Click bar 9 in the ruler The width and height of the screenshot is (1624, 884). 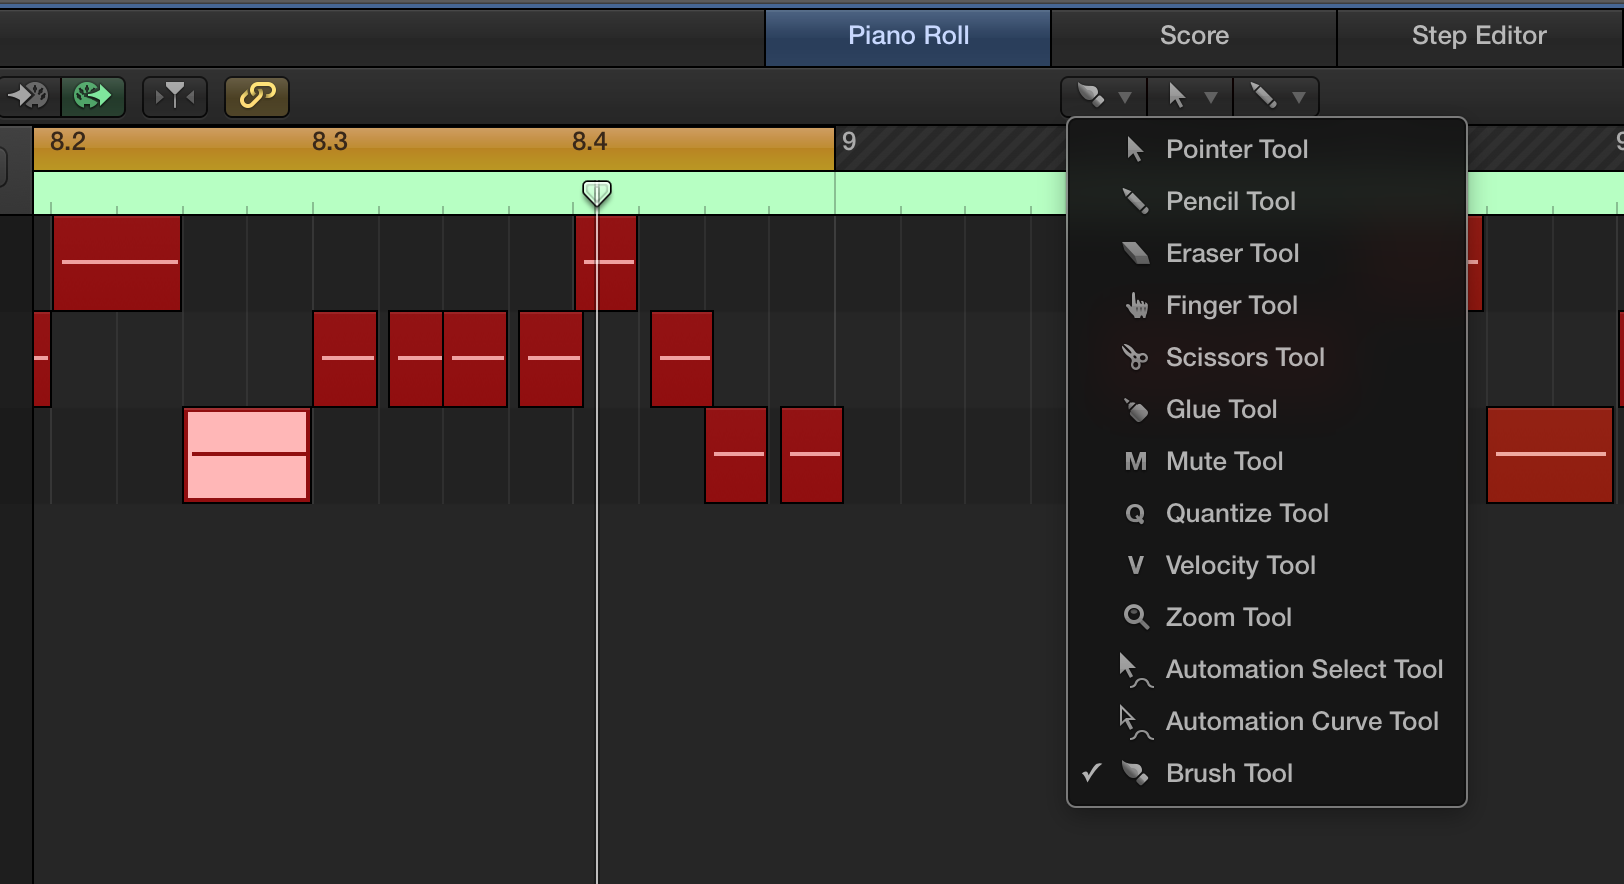pos(849,142)
